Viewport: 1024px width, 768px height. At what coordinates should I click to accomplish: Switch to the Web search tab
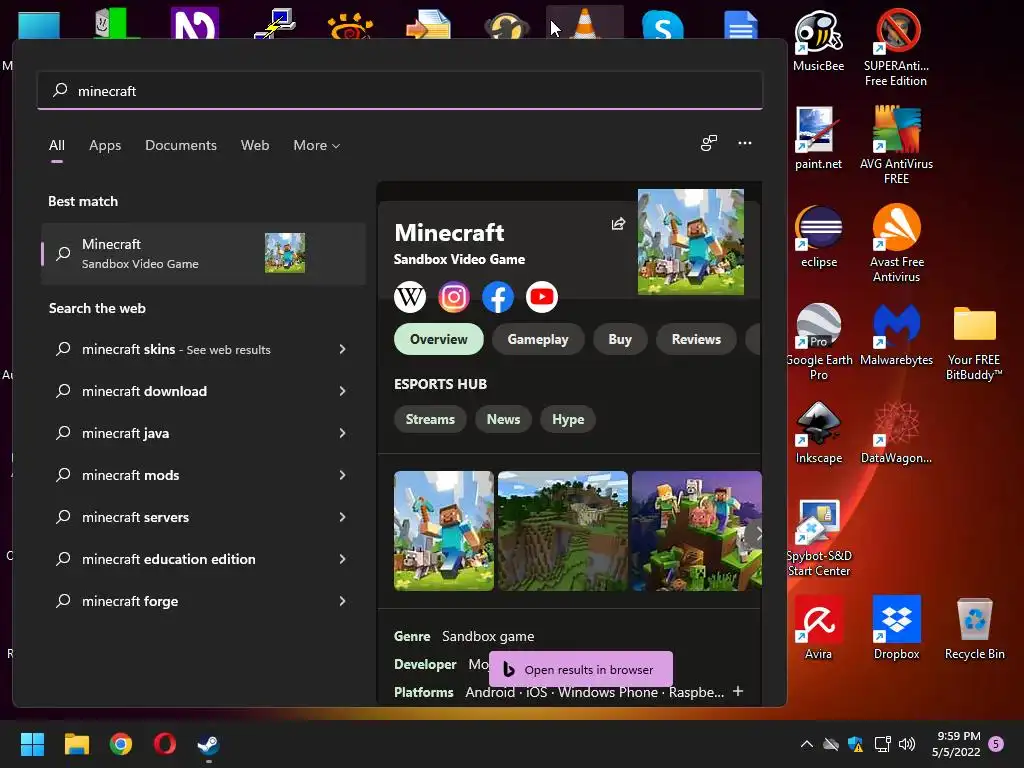(x=255, y=146)
